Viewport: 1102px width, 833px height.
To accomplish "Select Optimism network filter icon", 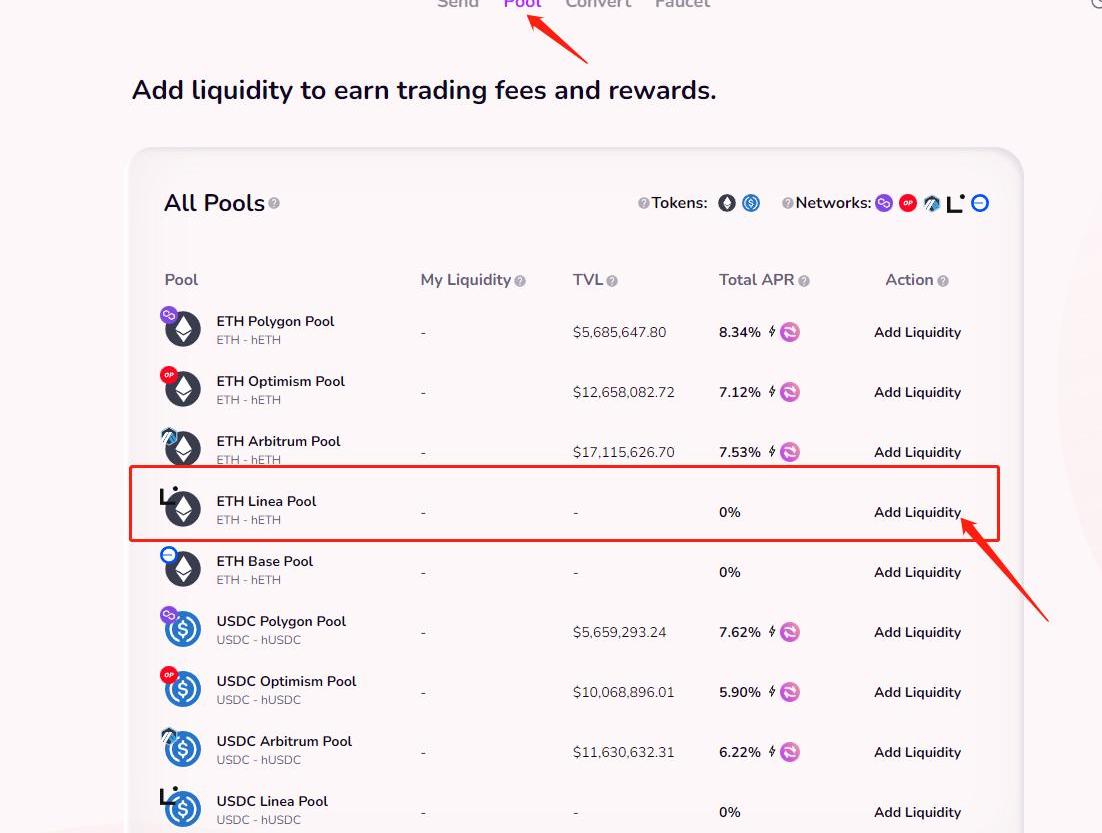I will (x=908, y=203).
